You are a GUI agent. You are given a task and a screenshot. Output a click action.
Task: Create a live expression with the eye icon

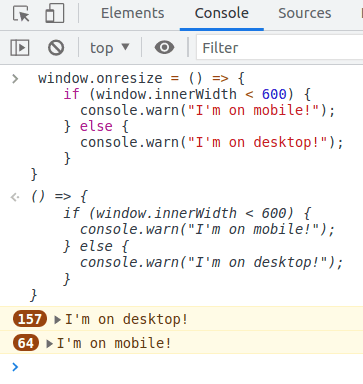(x=164, y=47)
